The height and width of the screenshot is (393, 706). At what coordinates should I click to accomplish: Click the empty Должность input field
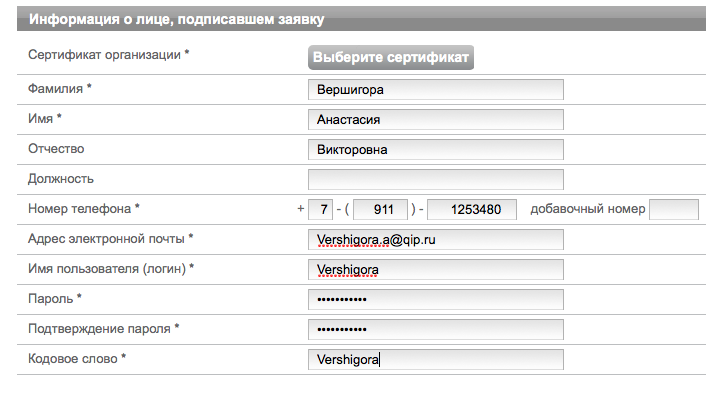(x=435, y=180)
